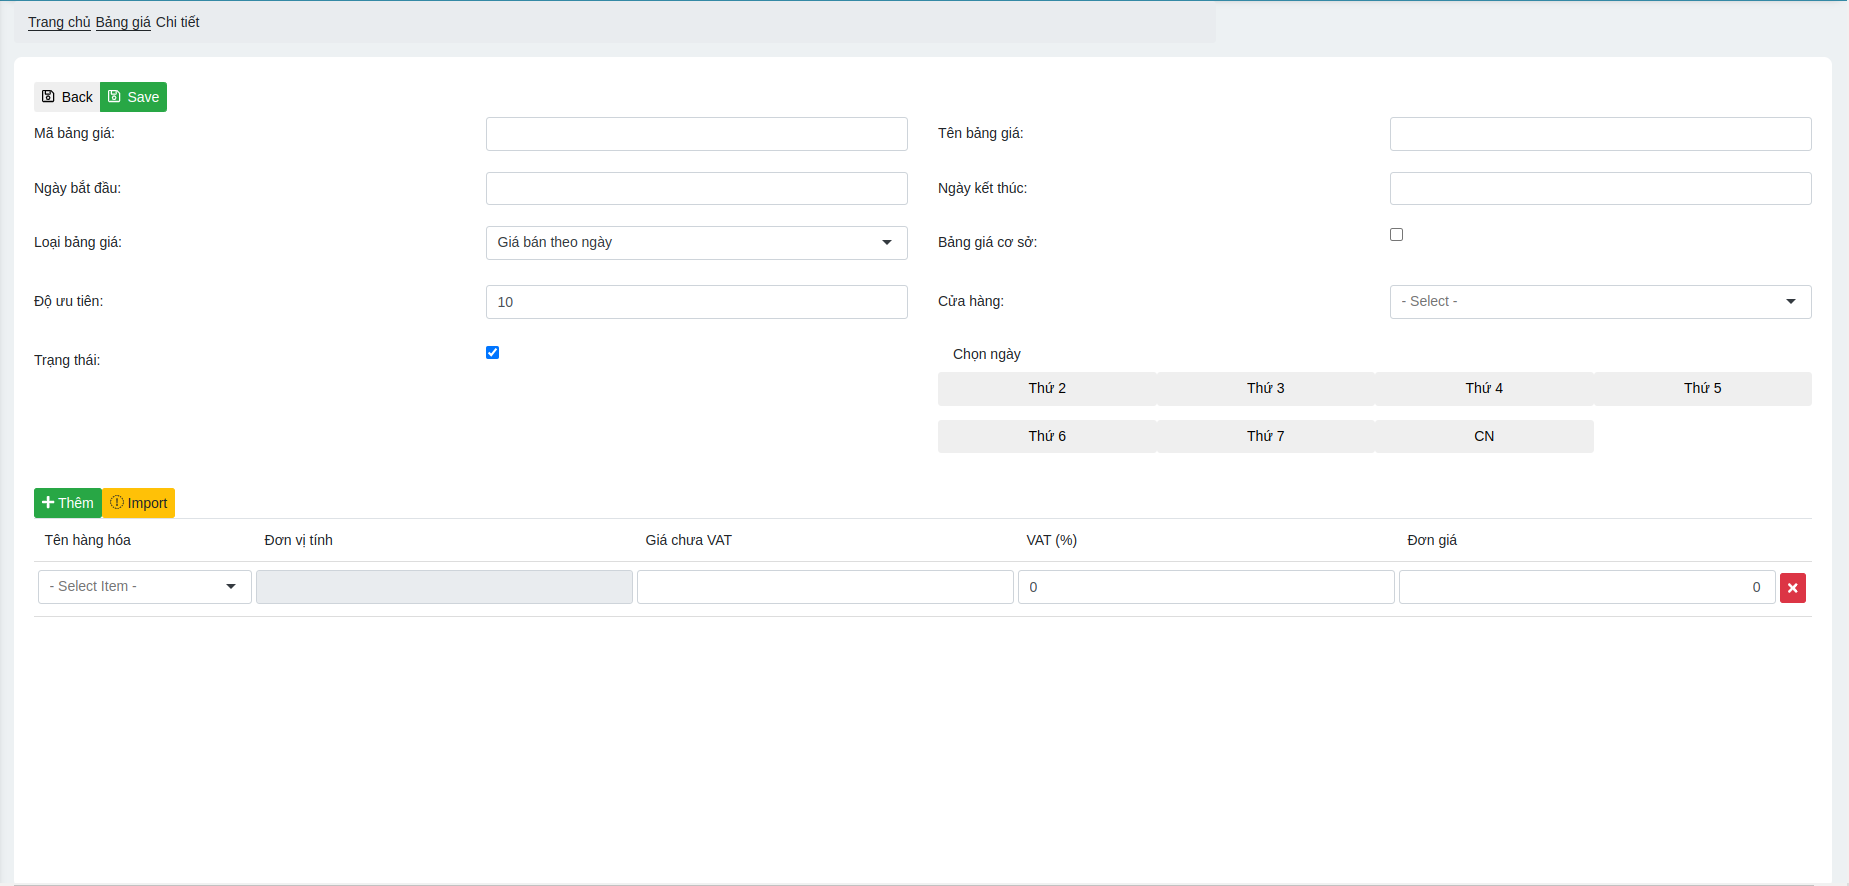Add a new item row with Thêm
Screen dimensions: 1849x886
tap(68, 503)
